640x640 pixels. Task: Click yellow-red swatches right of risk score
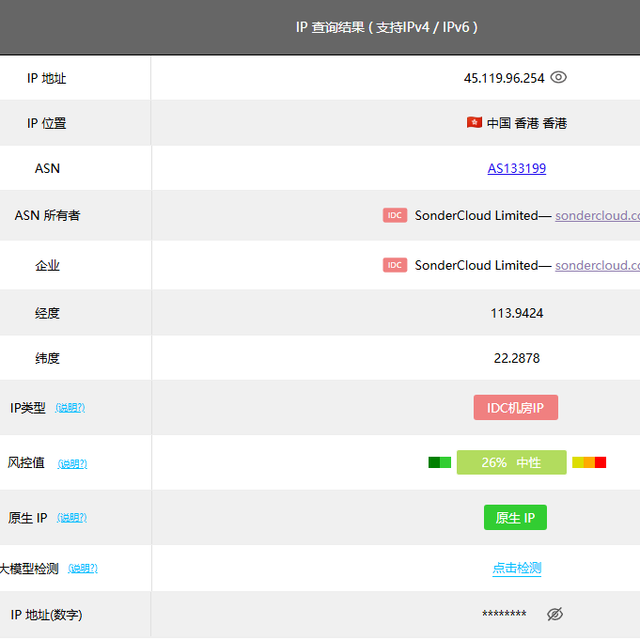coord(589,462)
